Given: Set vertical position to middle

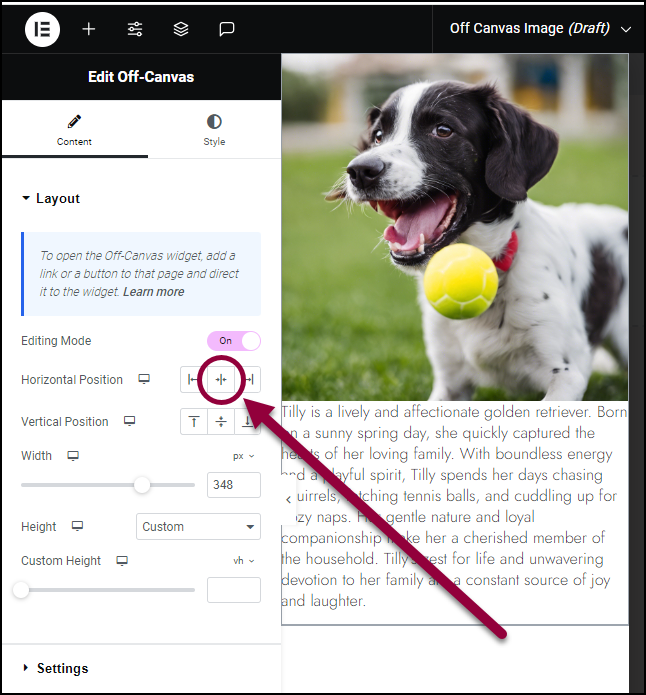Looking at the screenshot, I should pos(221,421).
